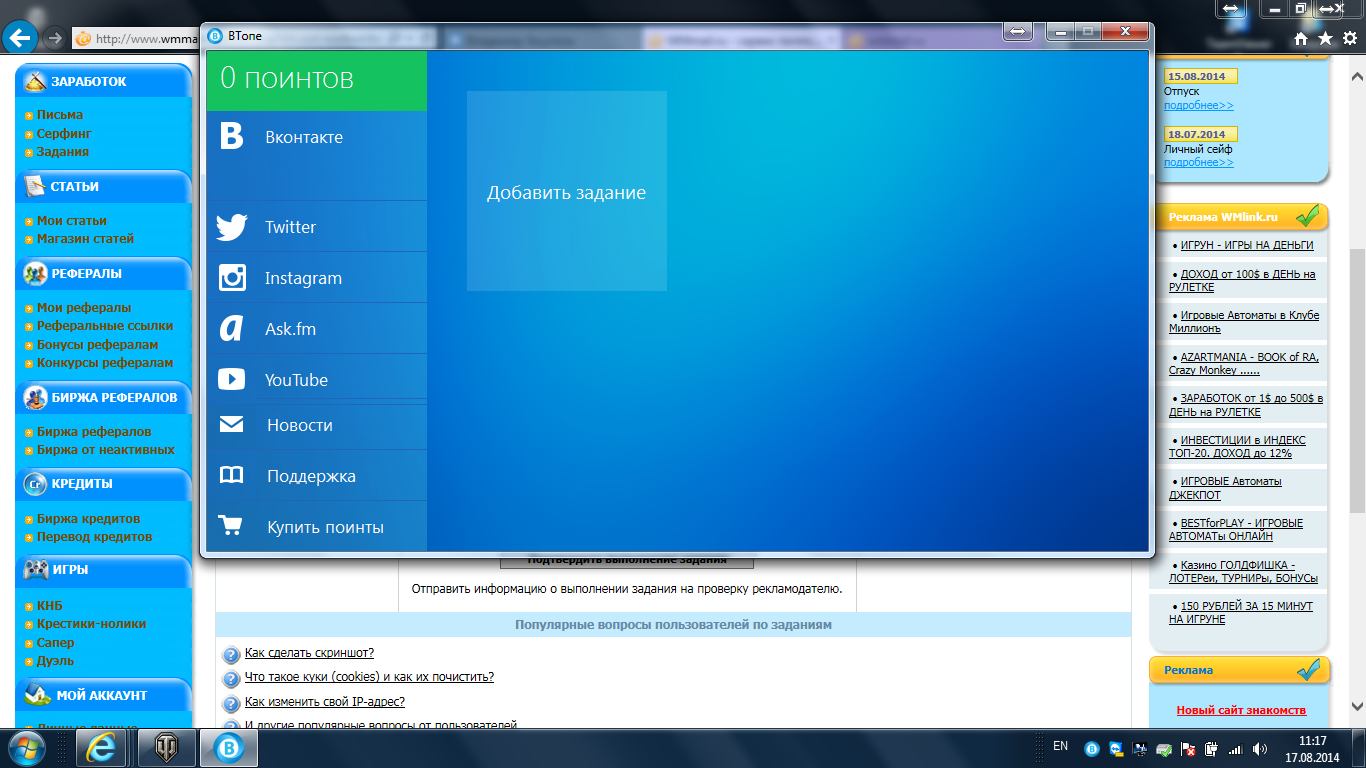Open the Сапер game link

point(55,643)
